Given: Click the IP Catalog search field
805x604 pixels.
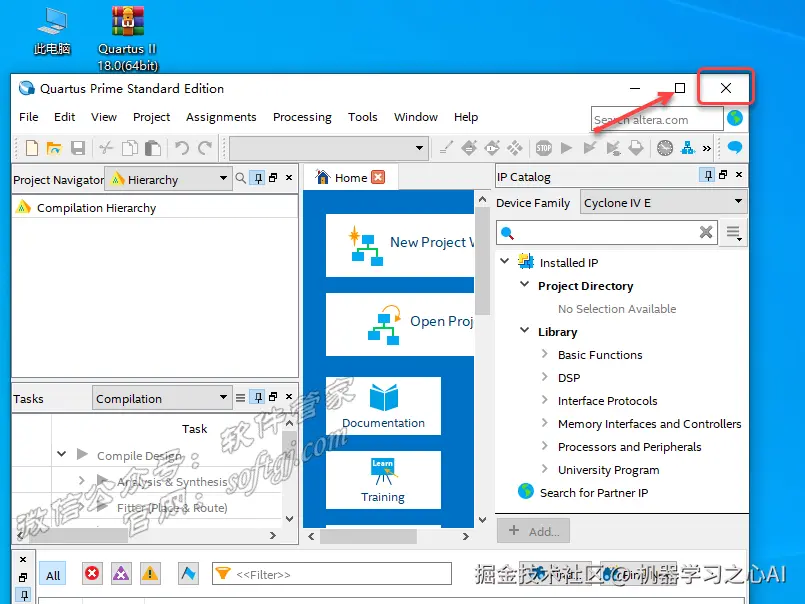Looking at the screenshot, I should pos(606,232).
